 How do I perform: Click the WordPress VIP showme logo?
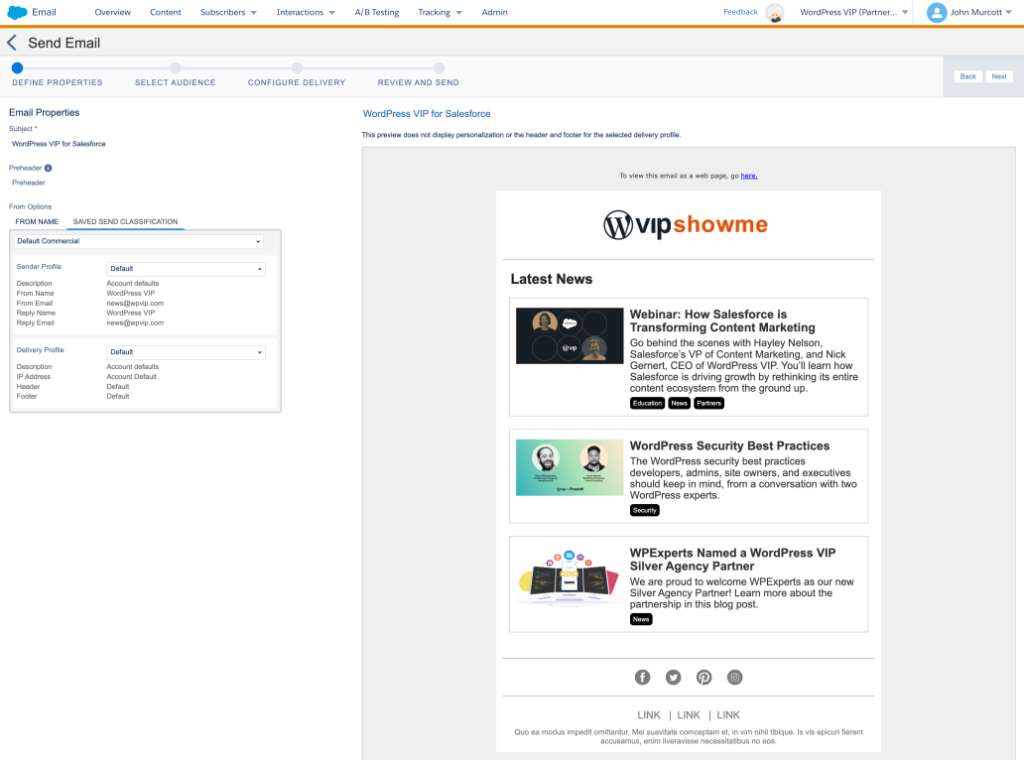point(685,225)
